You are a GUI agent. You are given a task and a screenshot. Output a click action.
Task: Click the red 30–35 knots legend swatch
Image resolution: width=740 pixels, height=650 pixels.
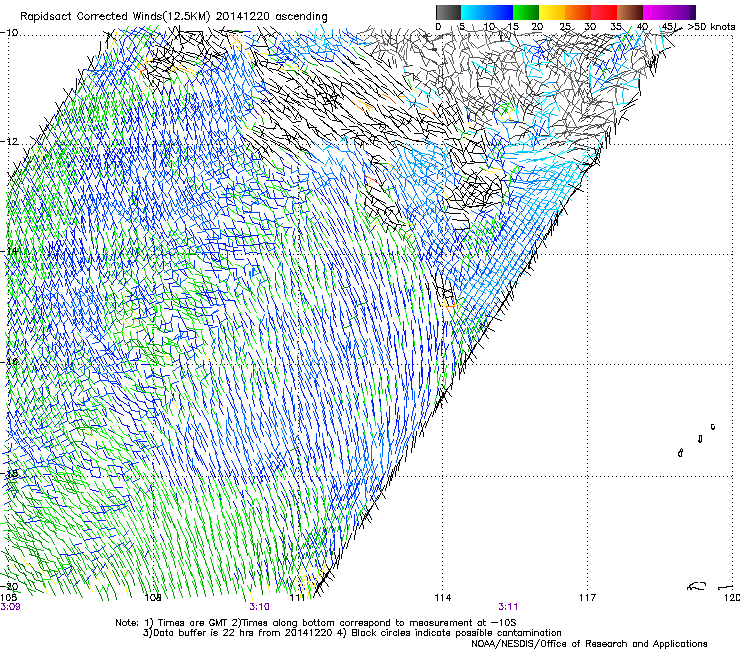point(604,12)
